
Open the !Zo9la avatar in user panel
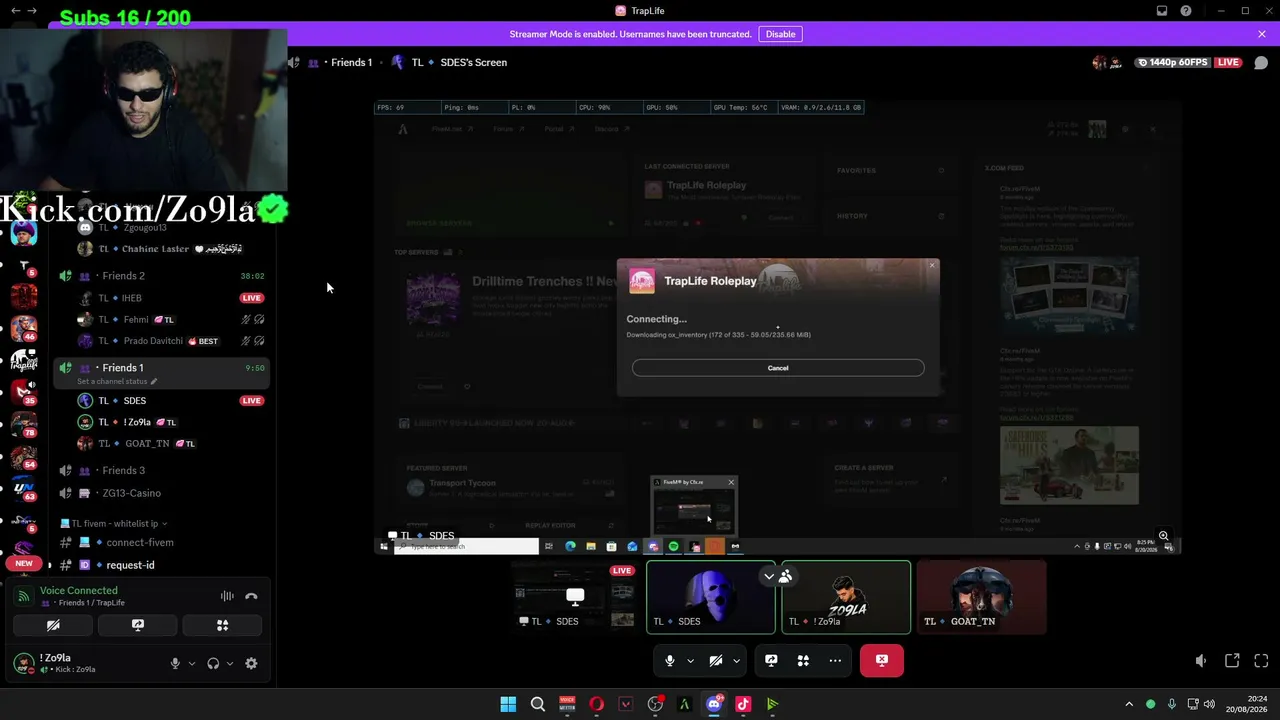24,663
